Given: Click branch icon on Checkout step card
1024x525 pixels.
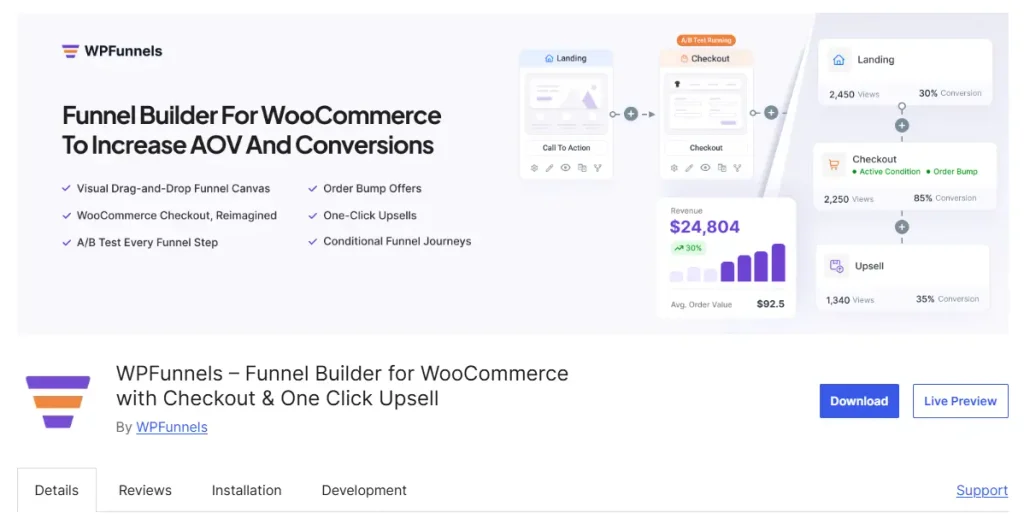Looking at the screenshot, I should pos(737,168).
